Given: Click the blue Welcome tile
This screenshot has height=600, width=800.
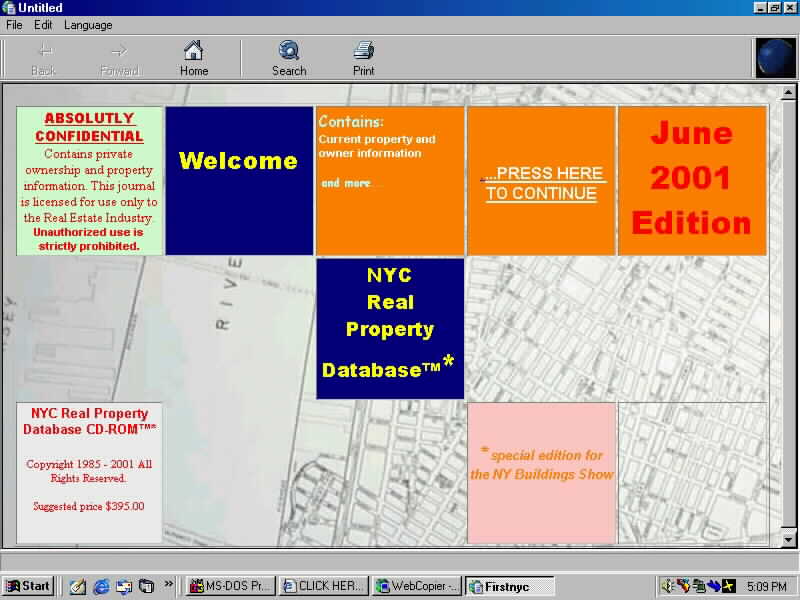Looking at the screenshot, I should 239,180.
